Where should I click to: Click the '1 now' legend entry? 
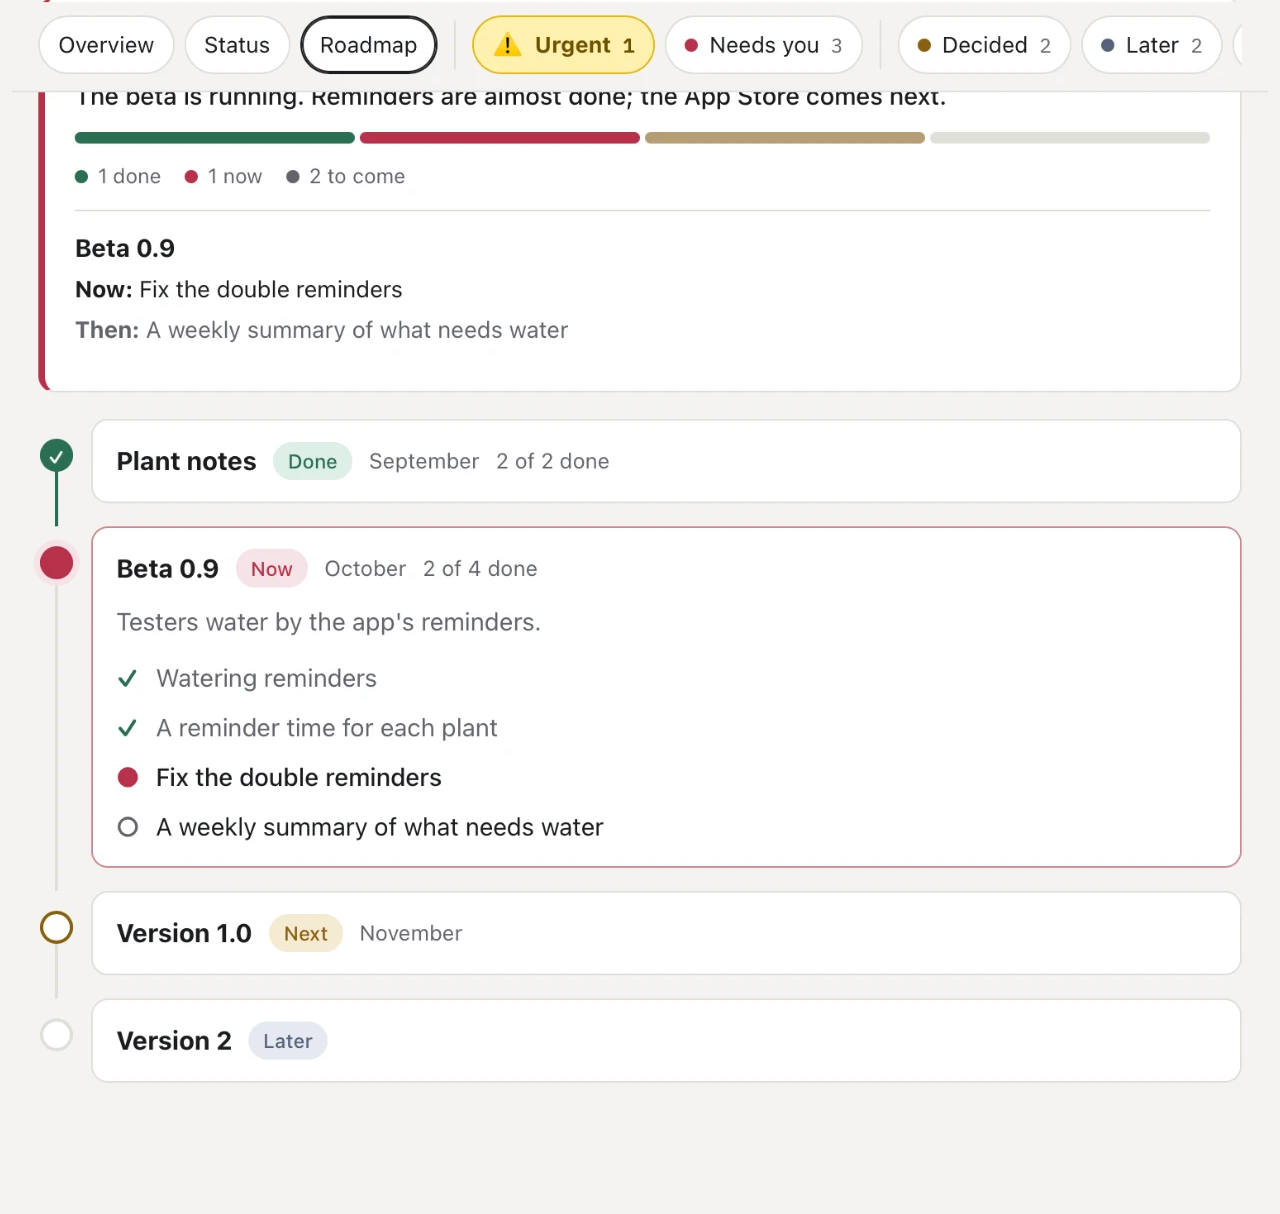click(224, 176)
